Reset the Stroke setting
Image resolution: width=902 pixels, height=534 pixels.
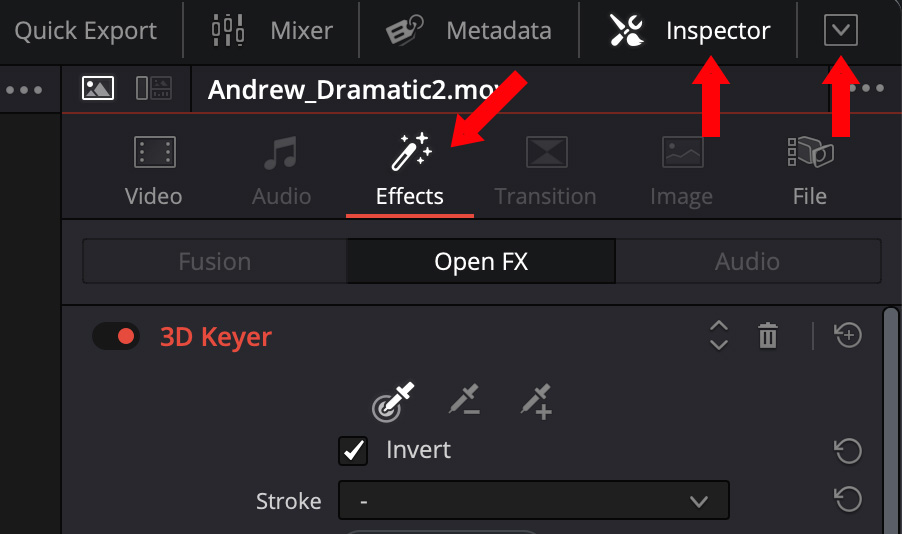(848, 499)
